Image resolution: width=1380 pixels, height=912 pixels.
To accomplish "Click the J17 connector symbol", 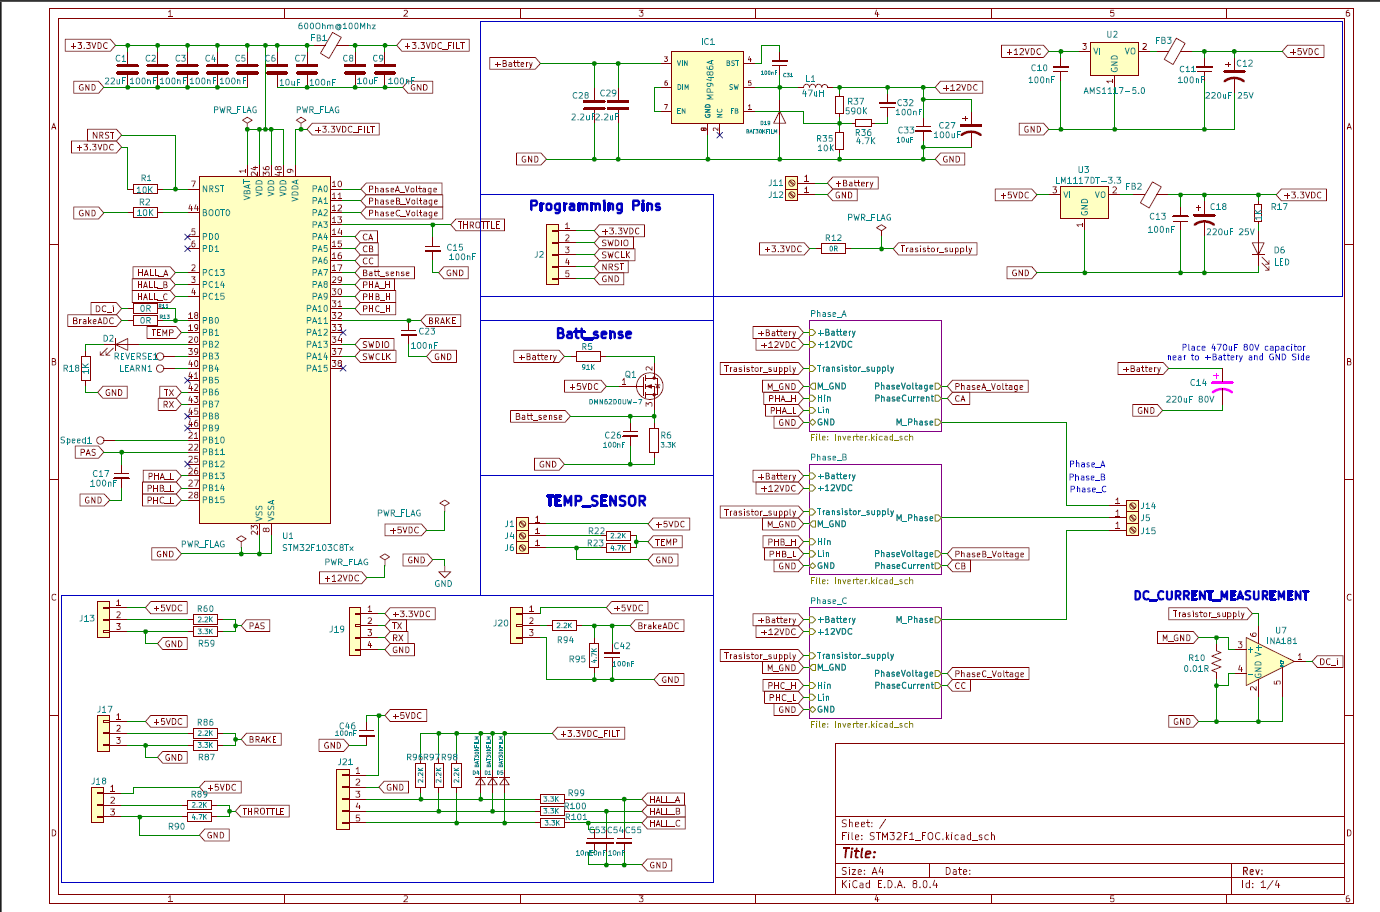I will (102, 731).
